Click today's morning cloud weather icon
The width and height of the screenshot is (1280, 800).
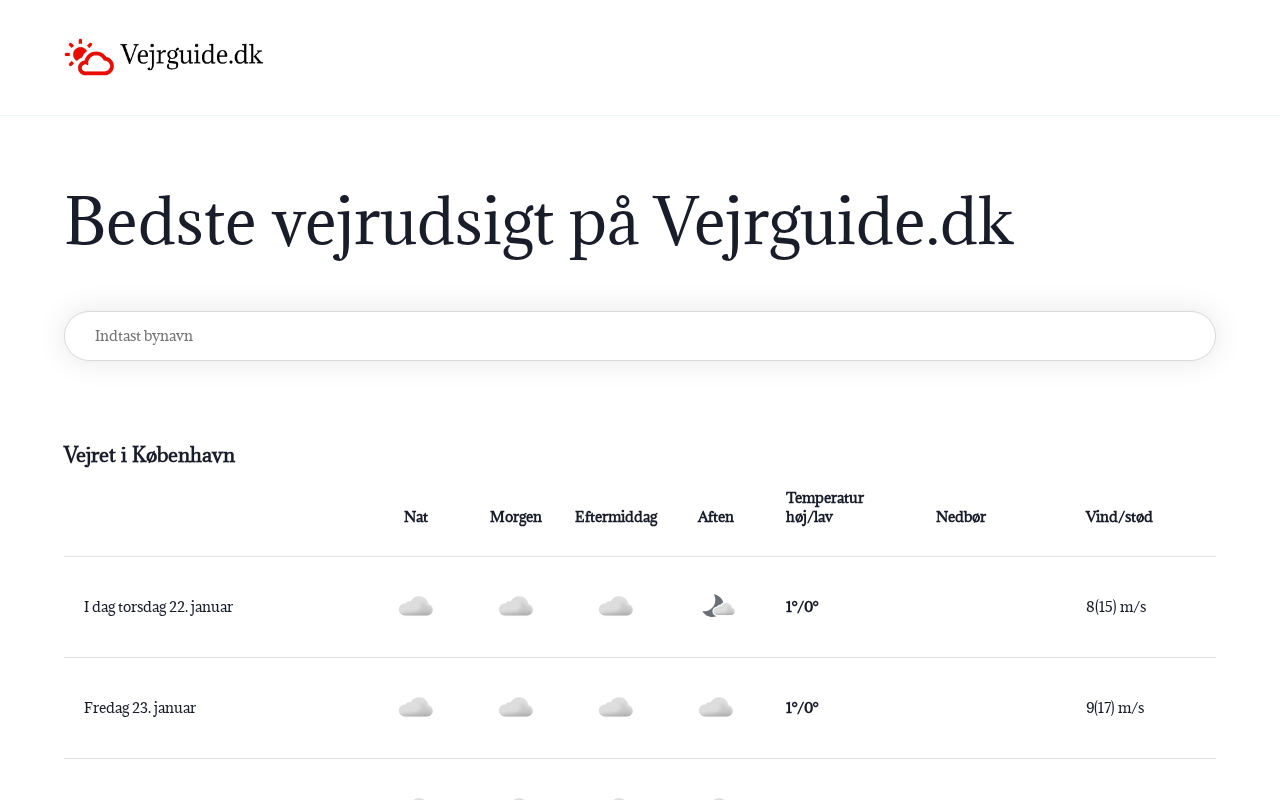(516, 606)
